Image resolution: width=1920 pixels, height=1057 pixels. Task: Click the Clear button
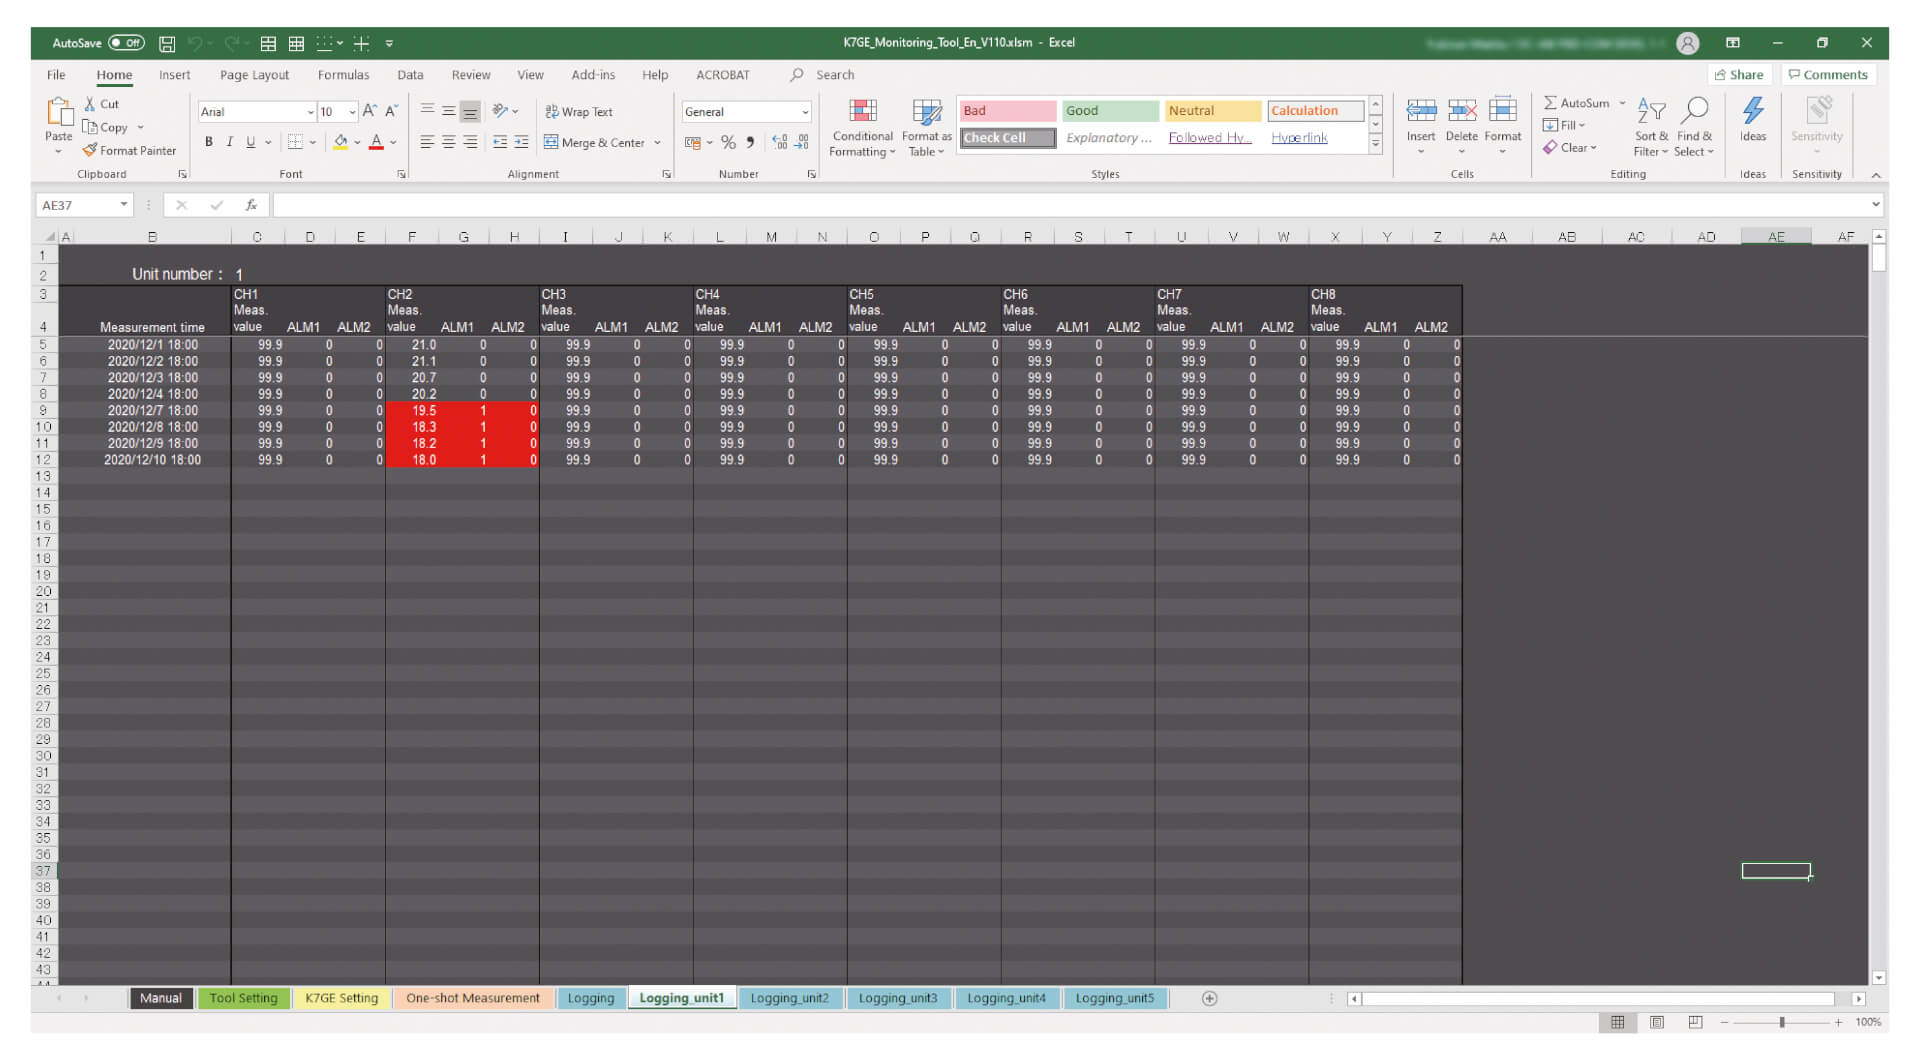point(1570,148)
